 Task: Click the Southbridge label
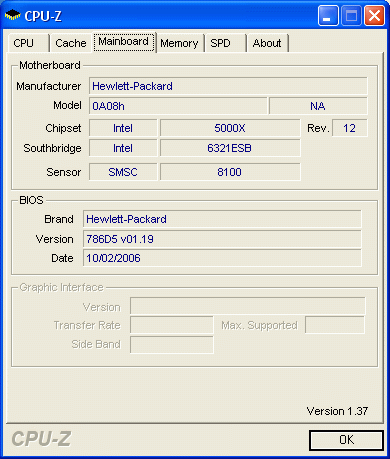(x=52, y=148)
